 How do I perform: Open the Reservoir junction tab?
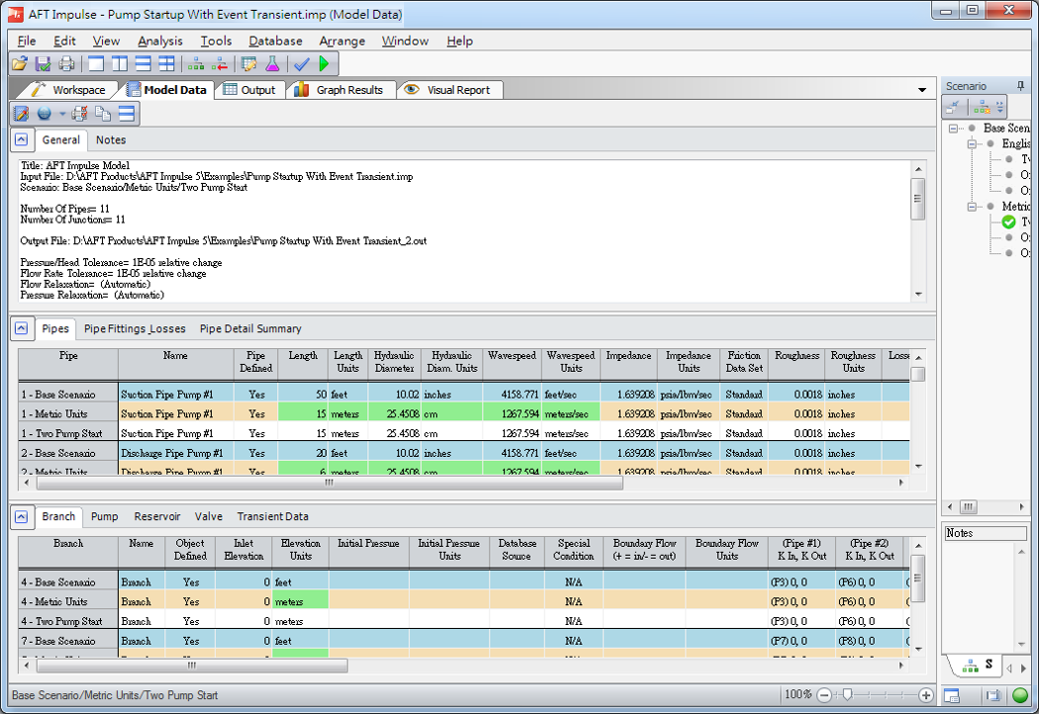click(x=157, y=517)
